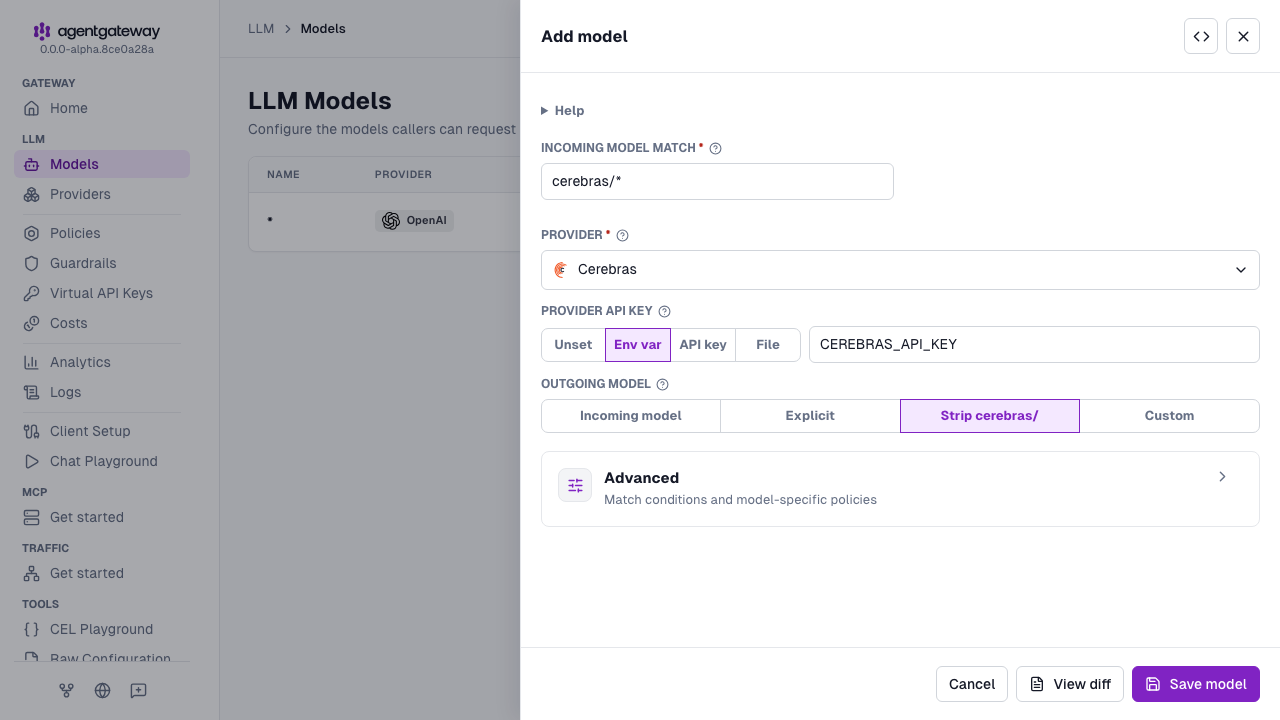The height and width of the screenshot is (720, 1280).
Task: Open Analytics in the sidebar
Action: pos(102,362)
